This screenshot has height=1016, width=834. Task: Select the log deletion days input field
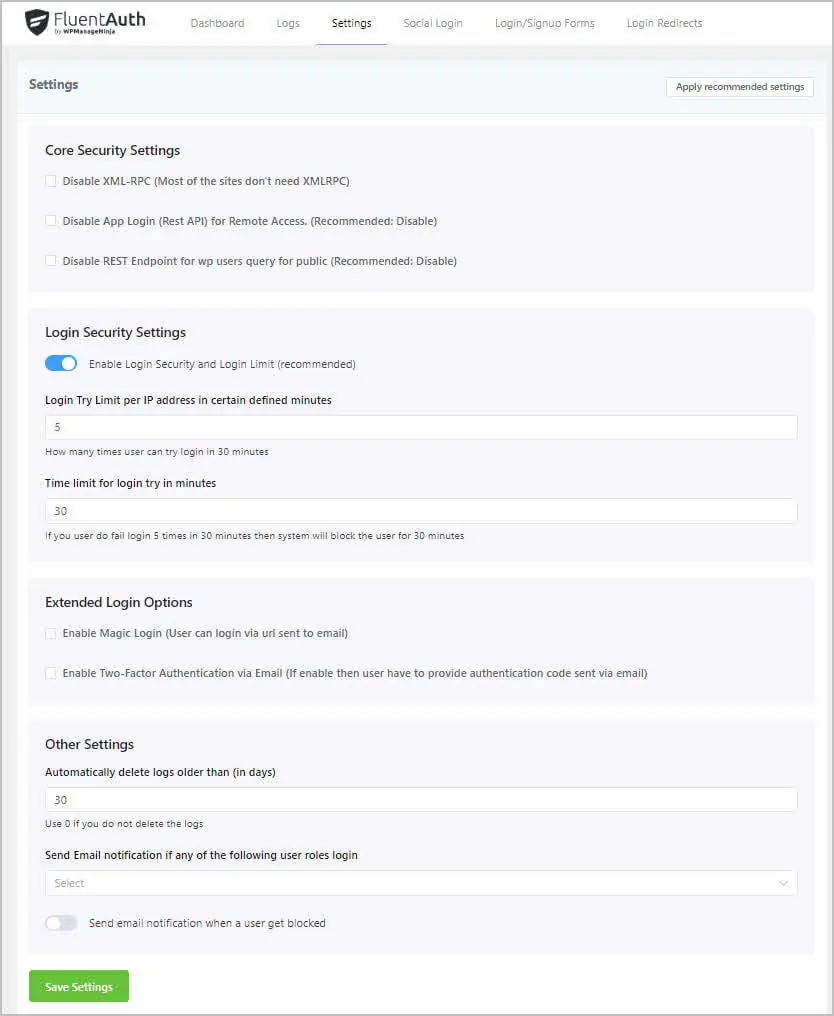420,799
